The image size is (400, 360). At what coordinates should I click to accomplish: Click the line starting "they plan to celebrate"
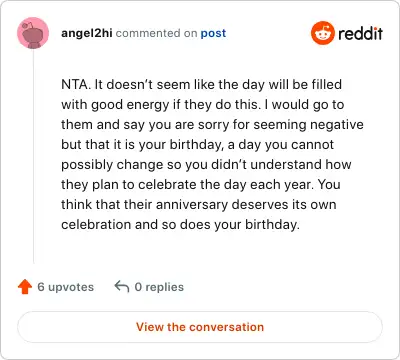(x=201, y=185)
